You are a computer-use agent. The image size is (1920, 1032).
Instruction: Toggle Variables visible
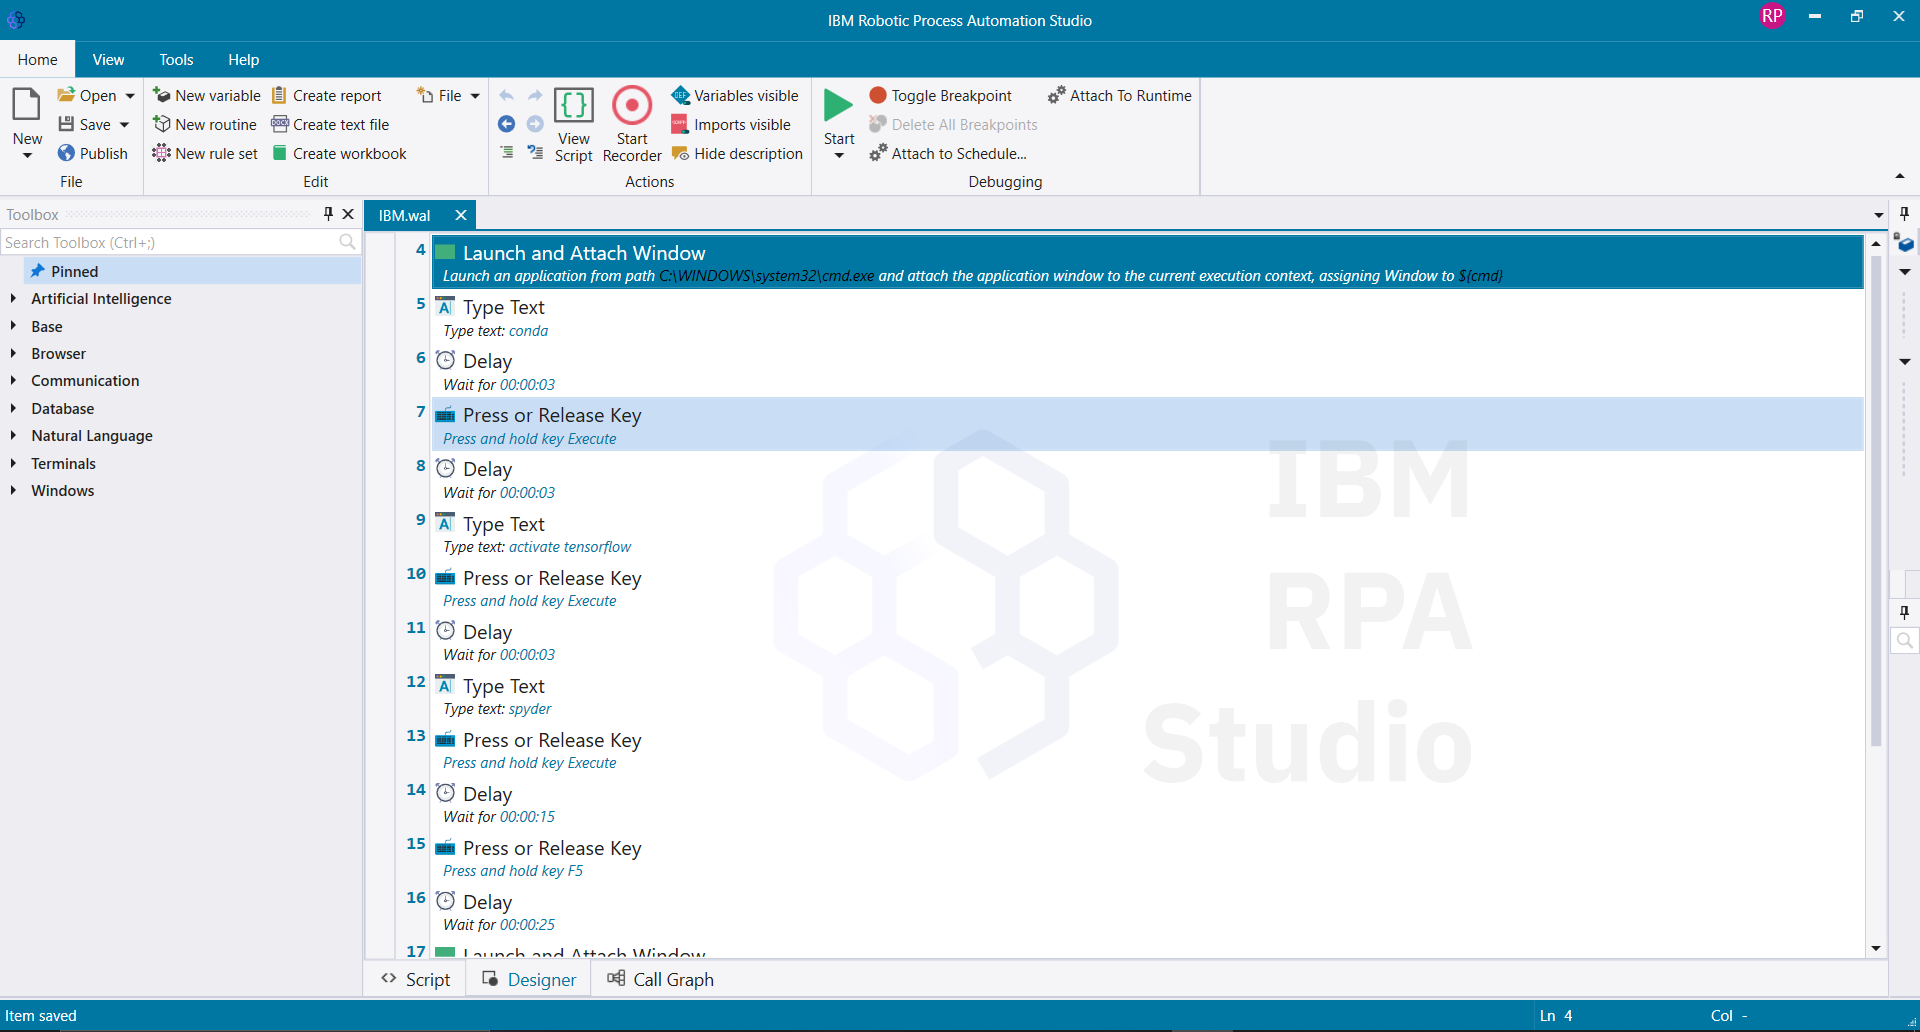(x=735, y=95)
